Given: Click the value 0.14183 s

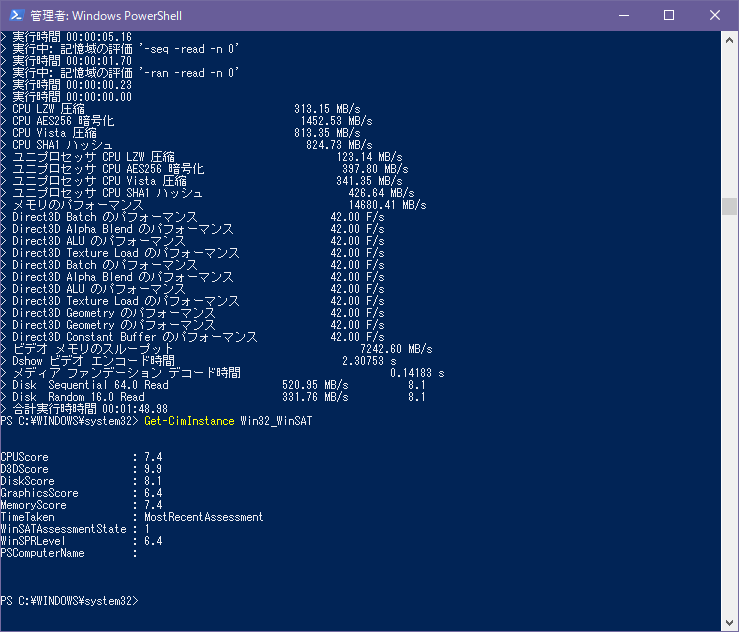Looking at the screenshot, I should pyautogui.click(x=418, y=373).
